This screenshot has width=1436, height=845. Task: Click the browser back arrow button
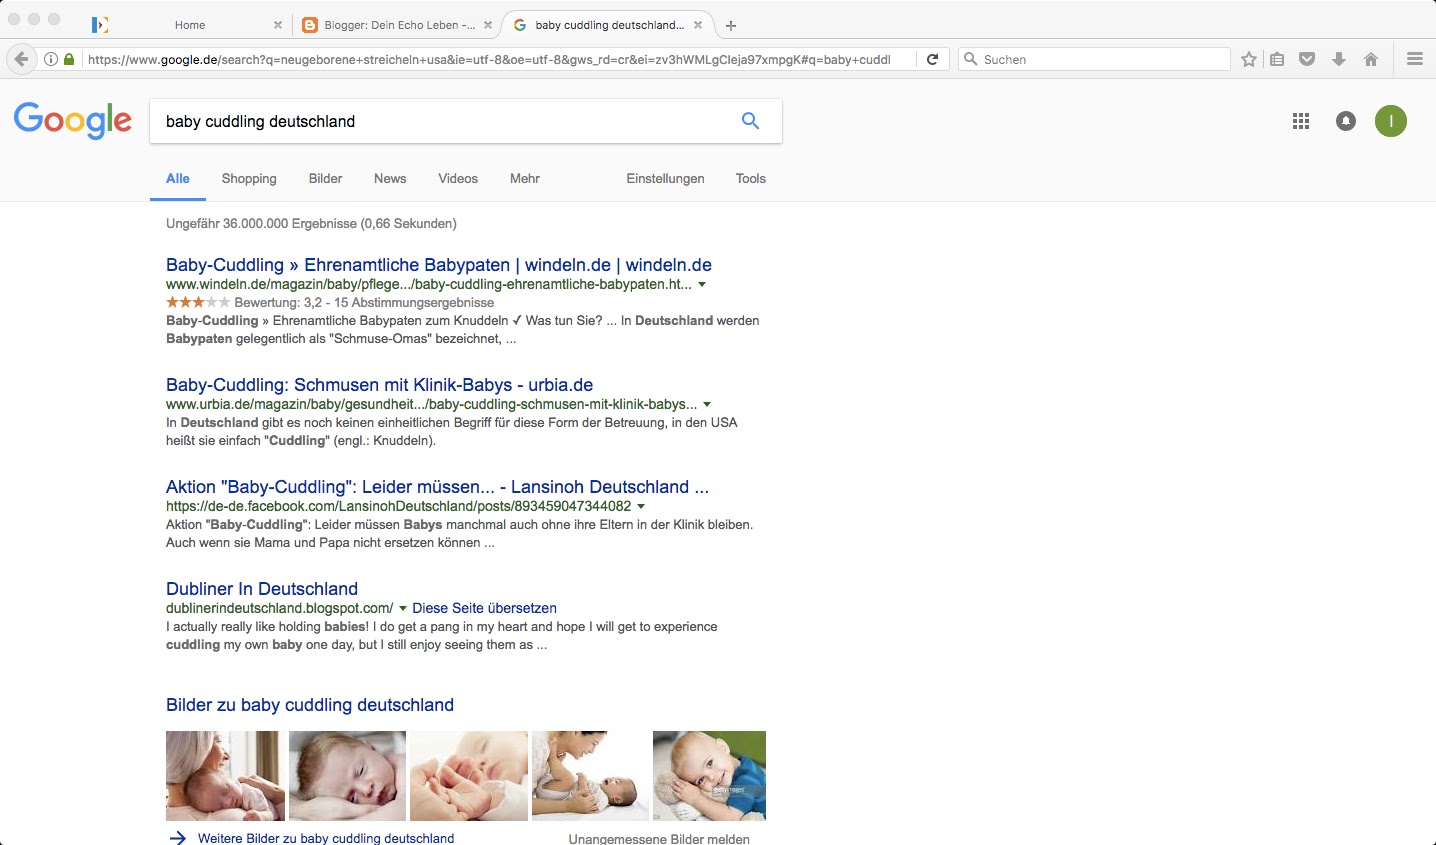tap(22, 59)
